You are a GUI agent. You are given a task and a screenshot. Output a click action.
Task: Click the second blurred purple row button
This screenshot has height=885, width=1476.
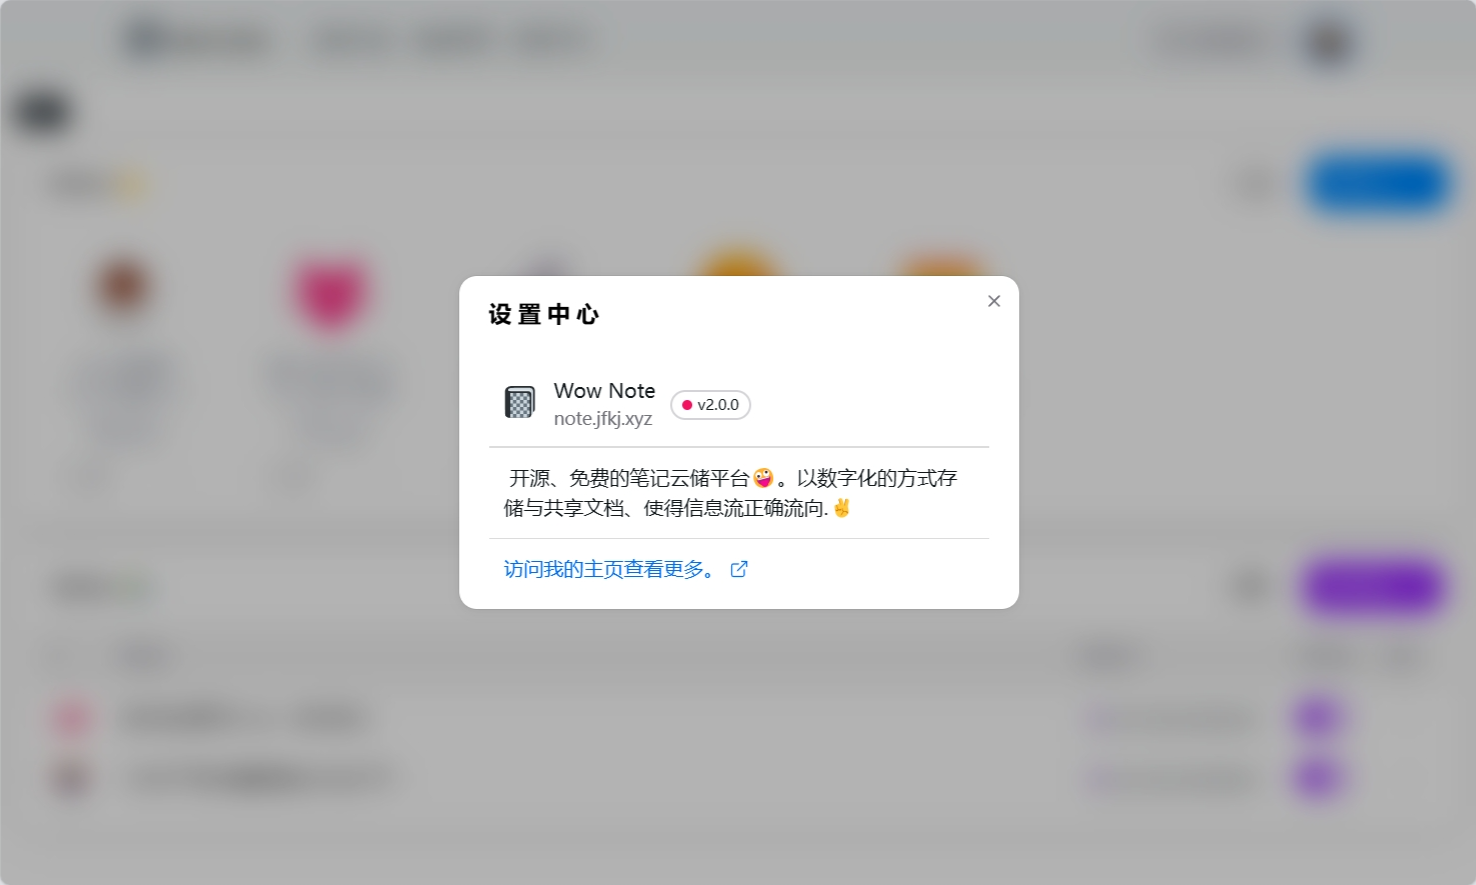pos(1316,777)
